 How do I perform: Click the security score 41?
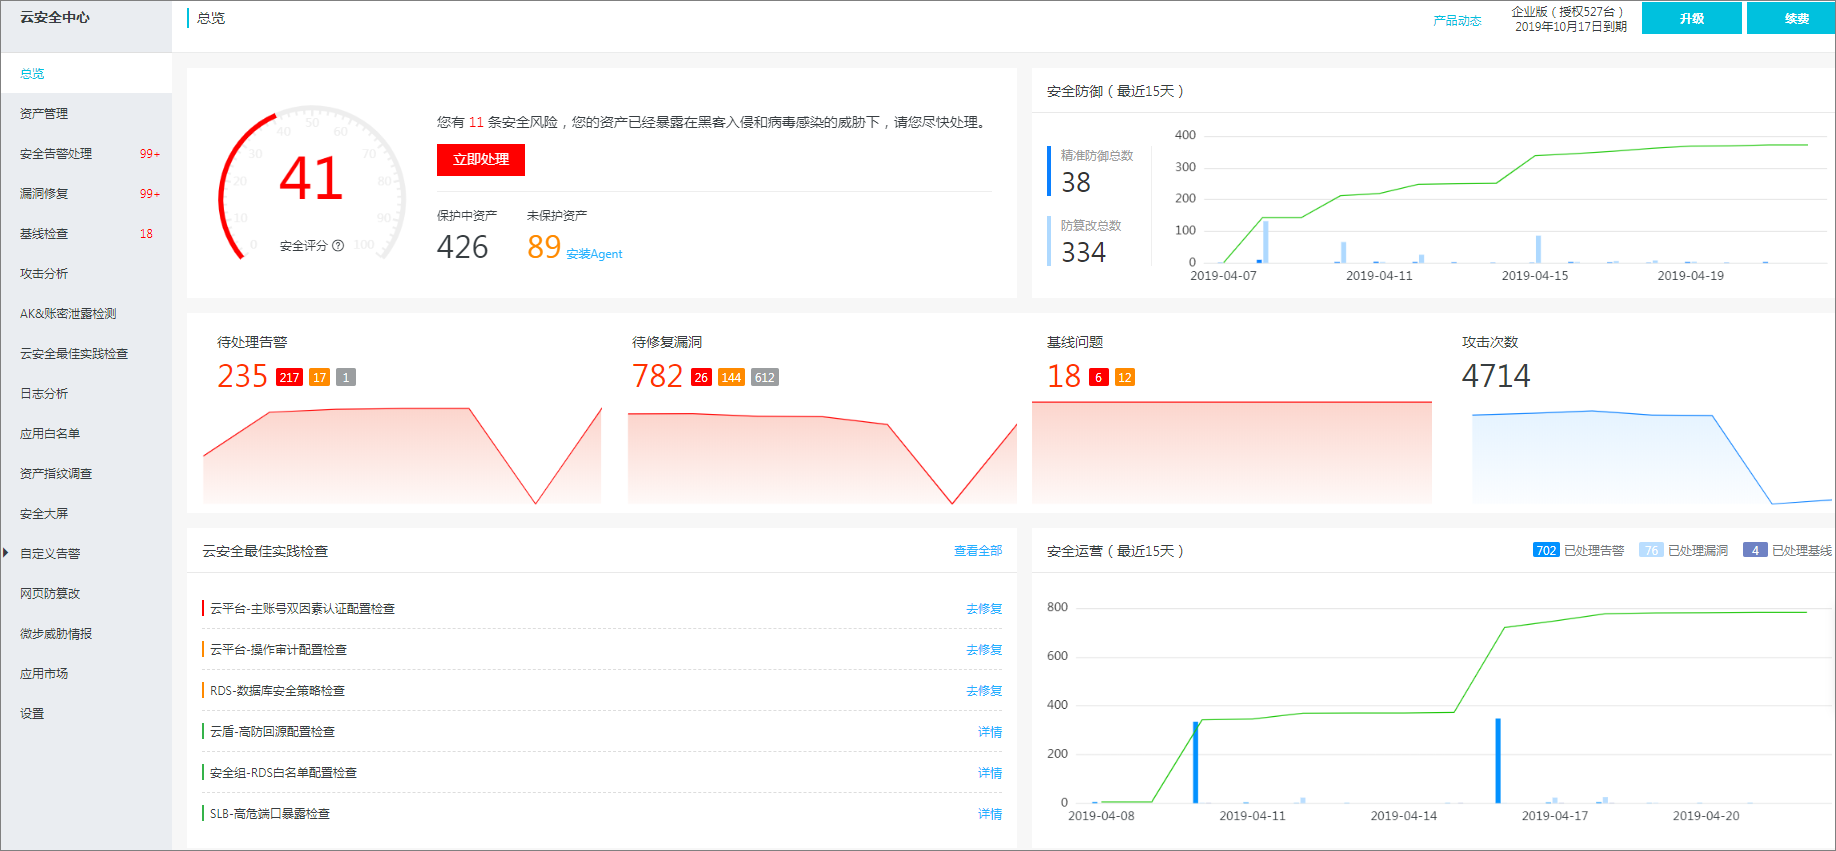(x=311, y=179)
